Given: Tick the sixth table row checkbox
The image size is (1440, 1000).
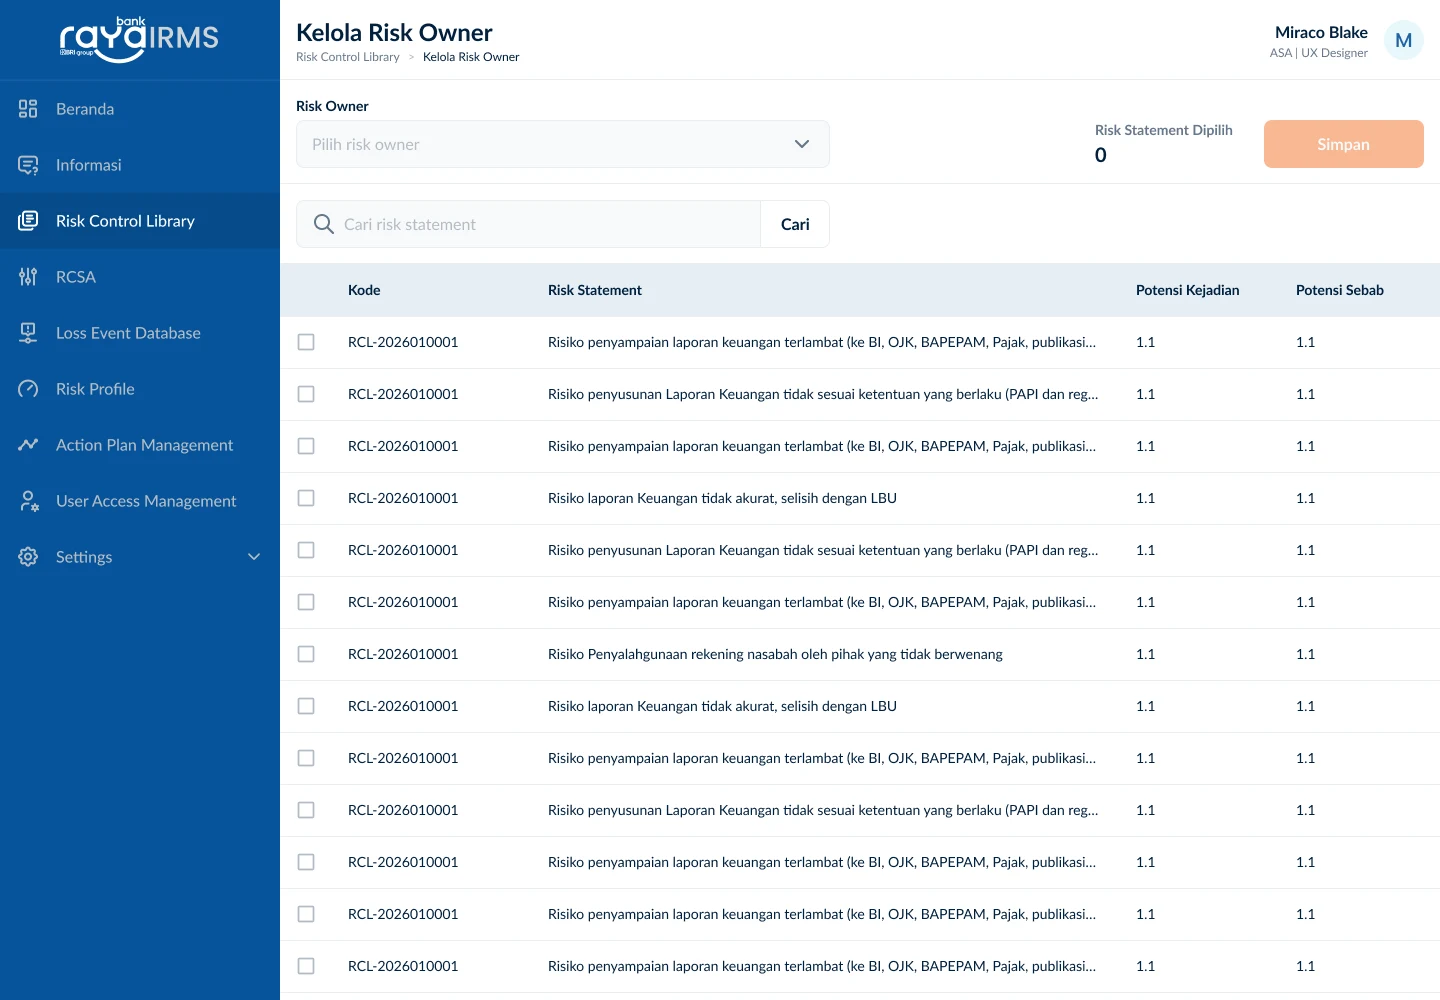Looking at the screenshot, I should [306, 602].
